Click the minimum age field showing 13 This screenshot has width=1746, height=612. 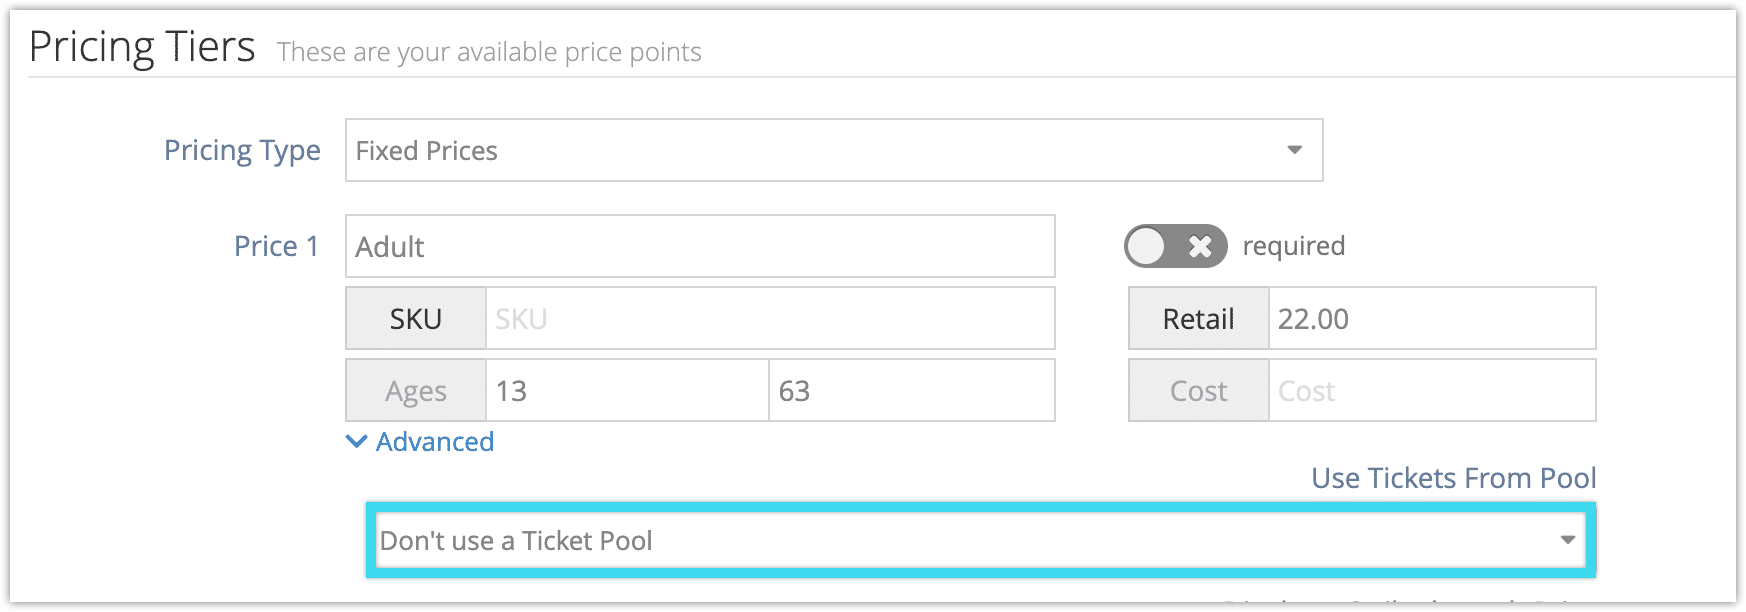[x=627, y=390]
